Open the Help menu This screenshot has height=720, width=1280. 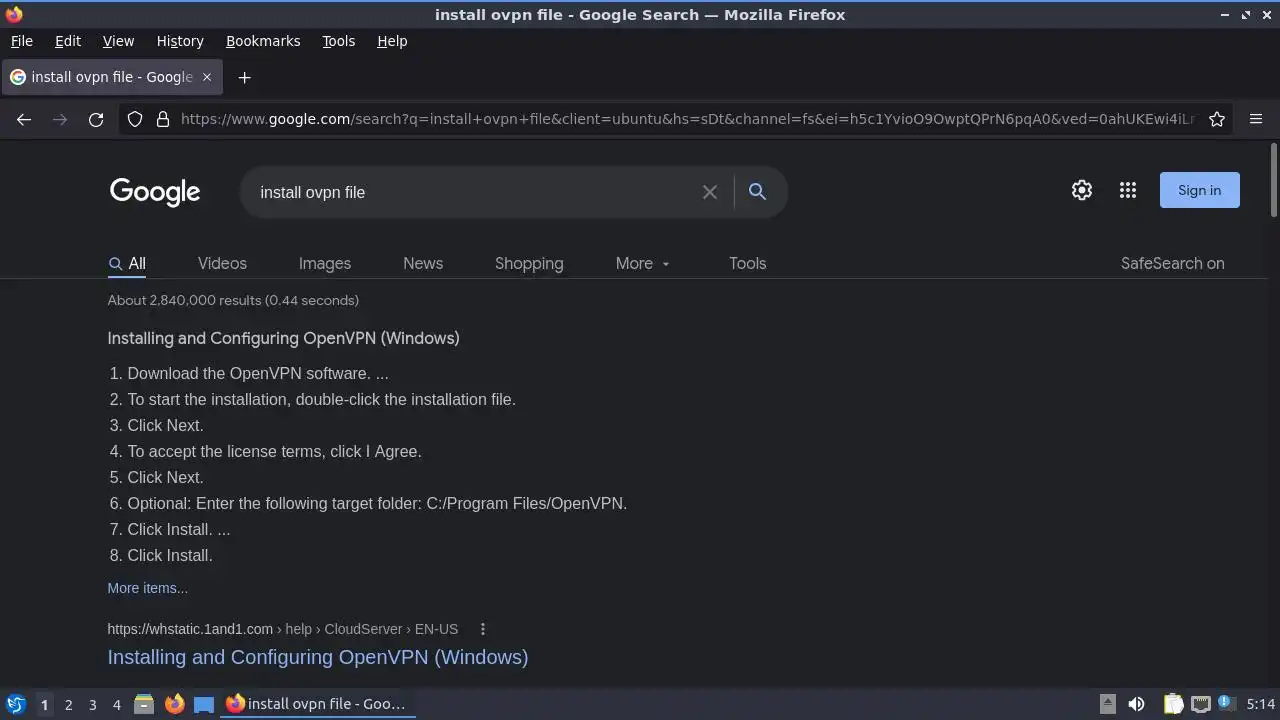[392, 41]
